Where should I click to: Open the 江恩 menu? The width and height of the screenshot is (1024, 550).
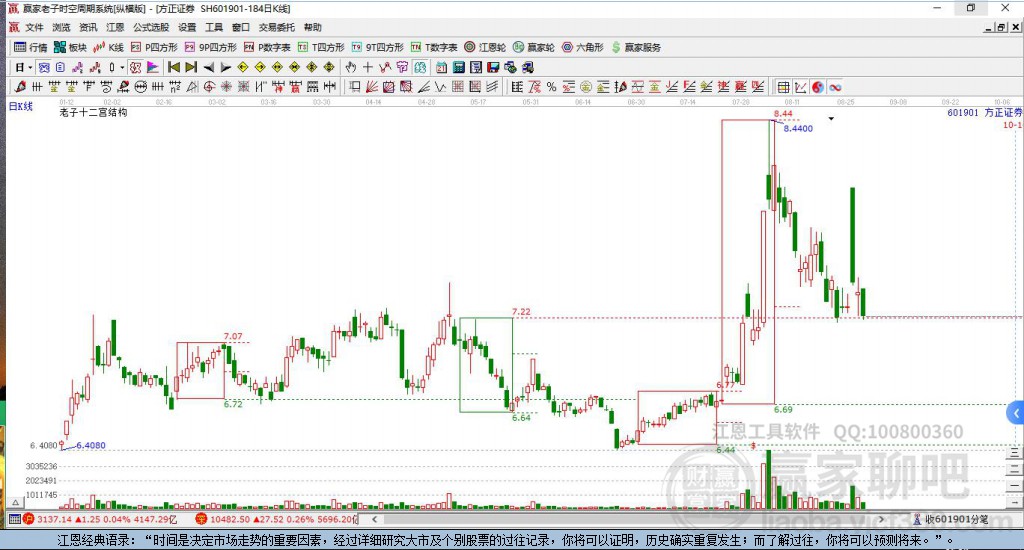coord(115,27)
